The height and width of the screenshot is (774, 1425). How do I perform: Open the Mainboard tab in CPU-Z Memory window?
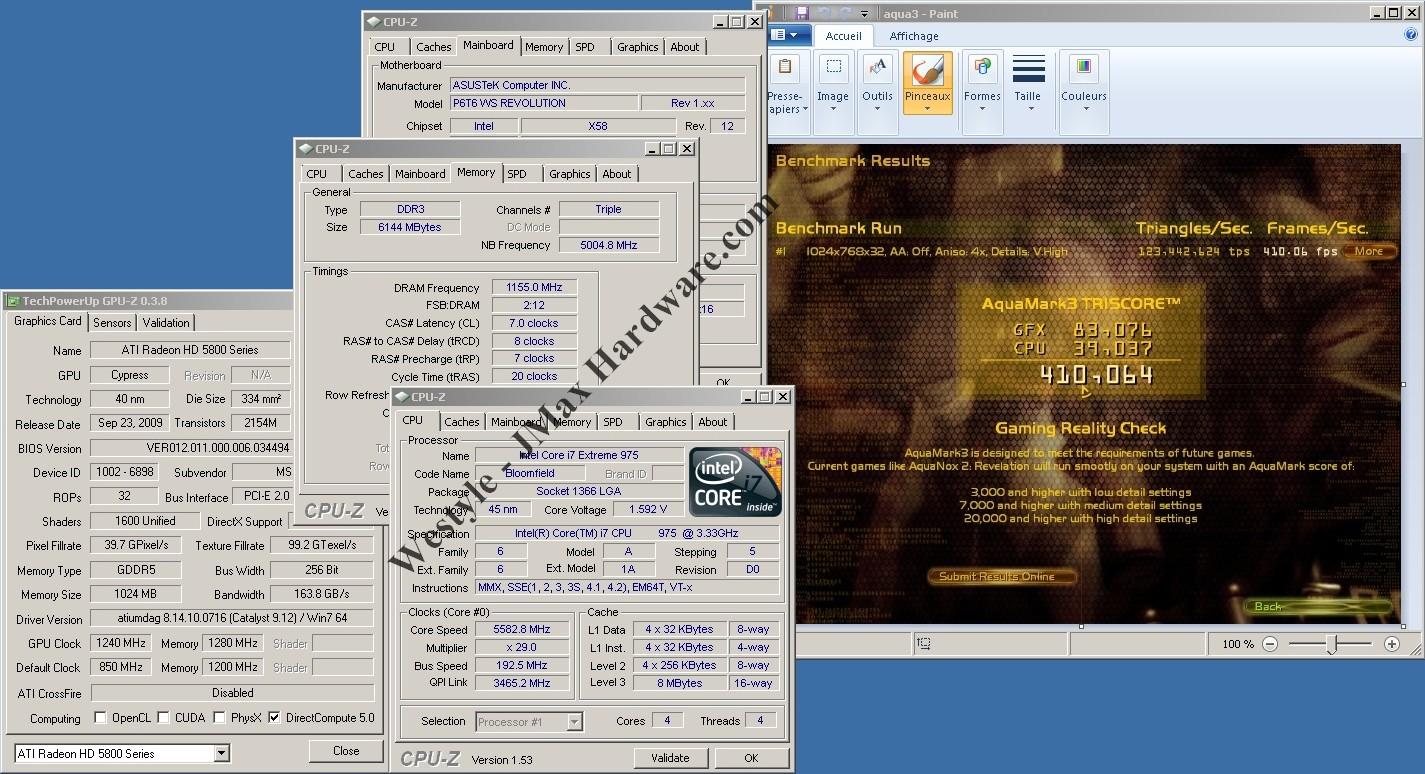pos(420,174)
